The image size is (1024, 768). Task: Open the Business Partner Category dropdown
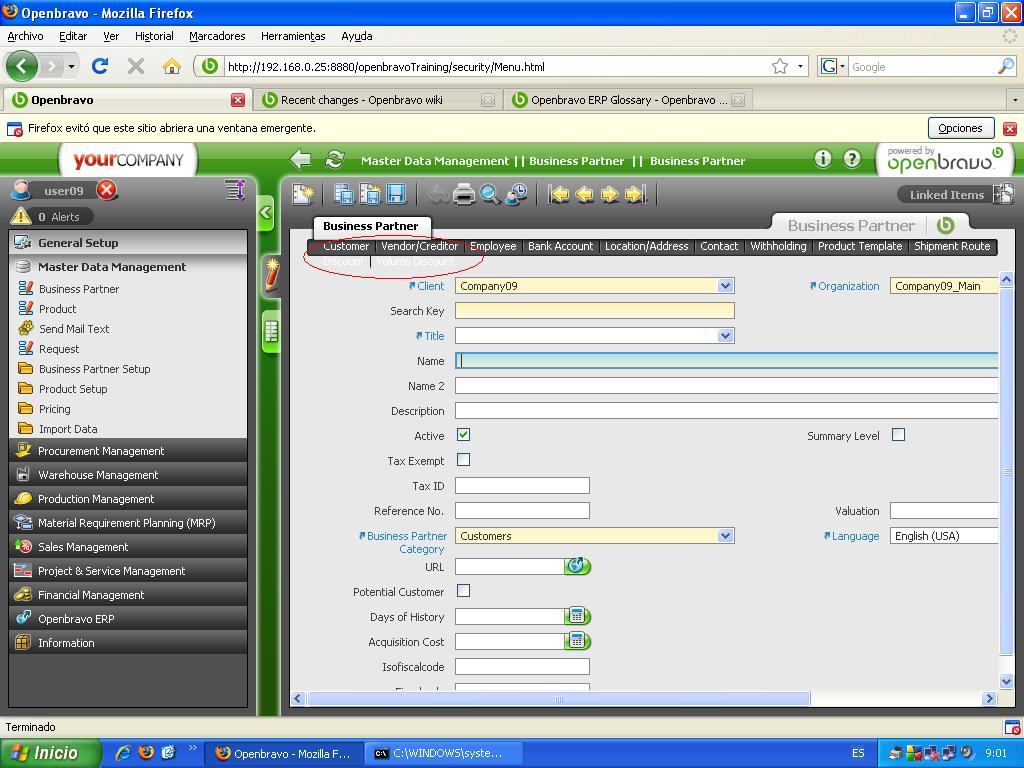[725, 536]
